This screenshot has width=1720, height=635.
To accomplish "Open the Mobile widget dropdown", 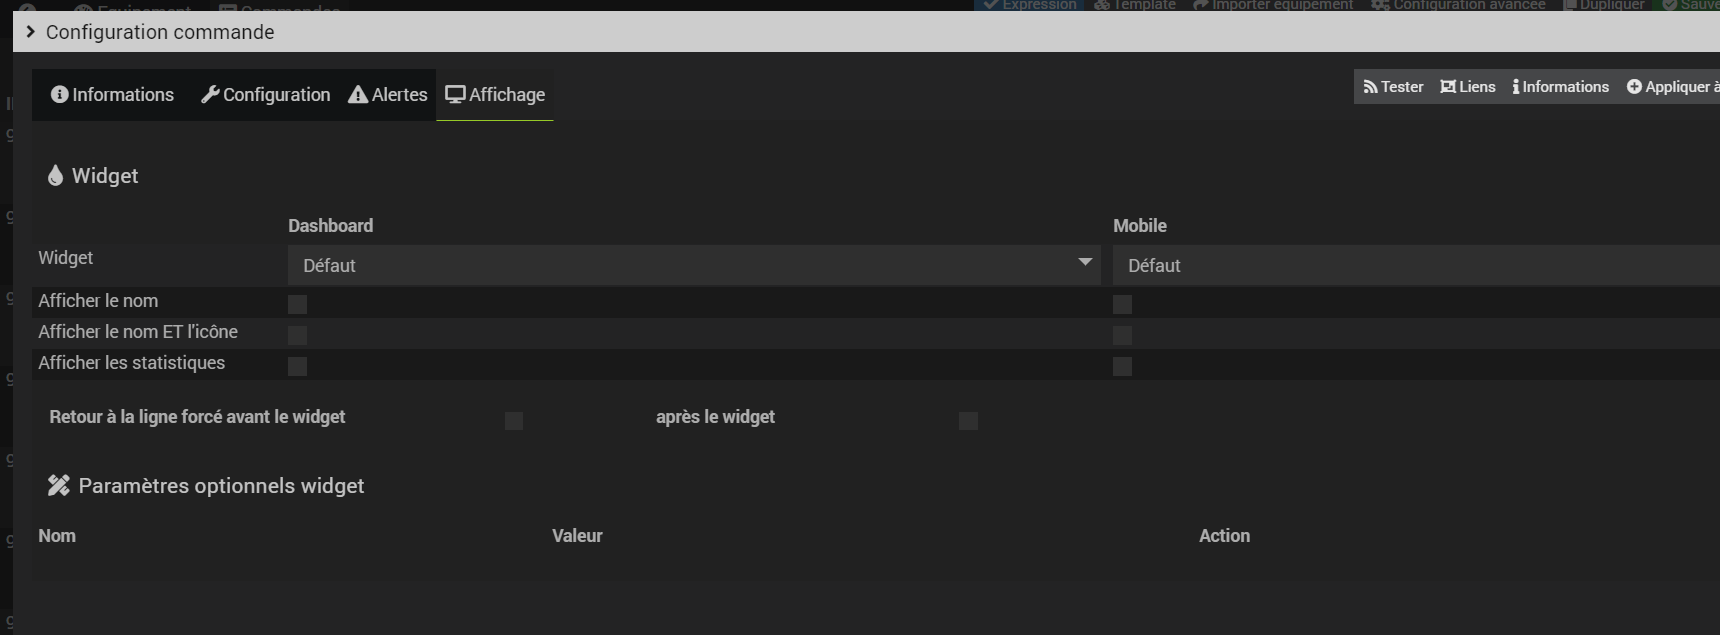I will pos(1416,265).
